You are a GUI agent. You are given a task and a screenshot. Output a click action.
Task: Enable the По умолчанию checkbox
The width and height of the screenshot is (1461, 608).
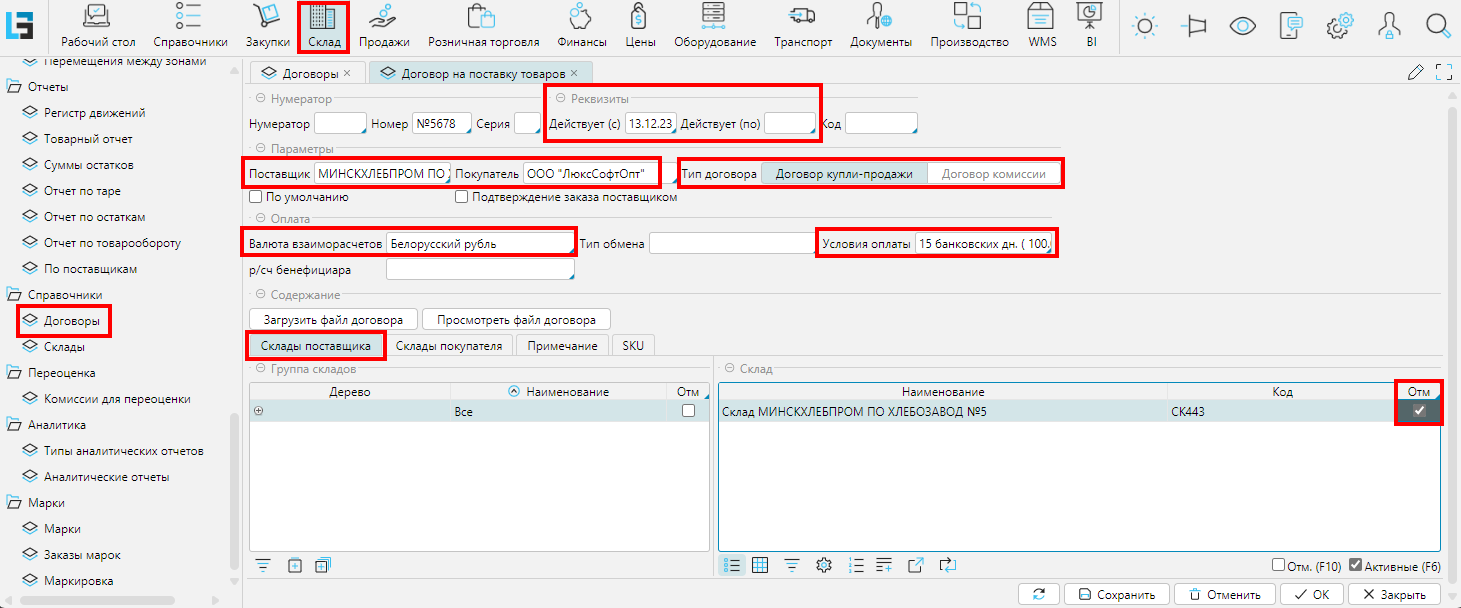(x=256, y=197)
